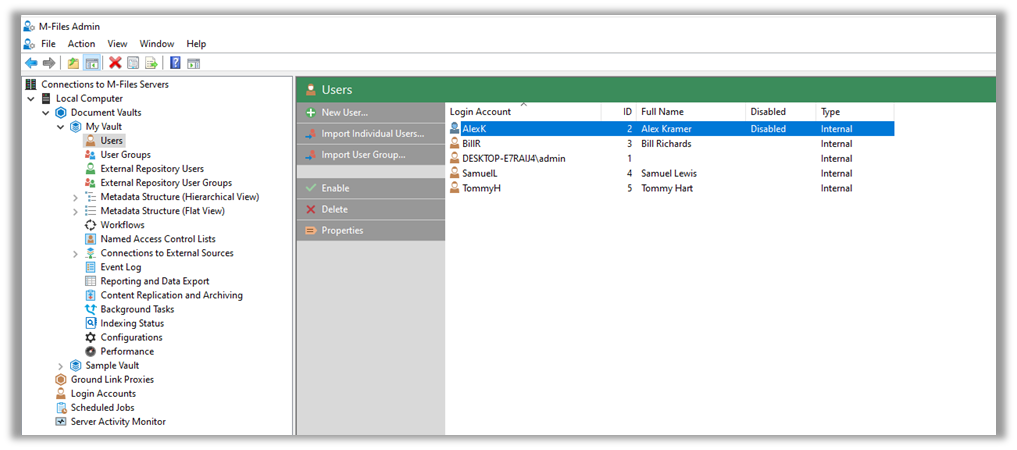Click the User Groups tree icon
This screenshot has height=450, width=1017.
coord(91,155)
